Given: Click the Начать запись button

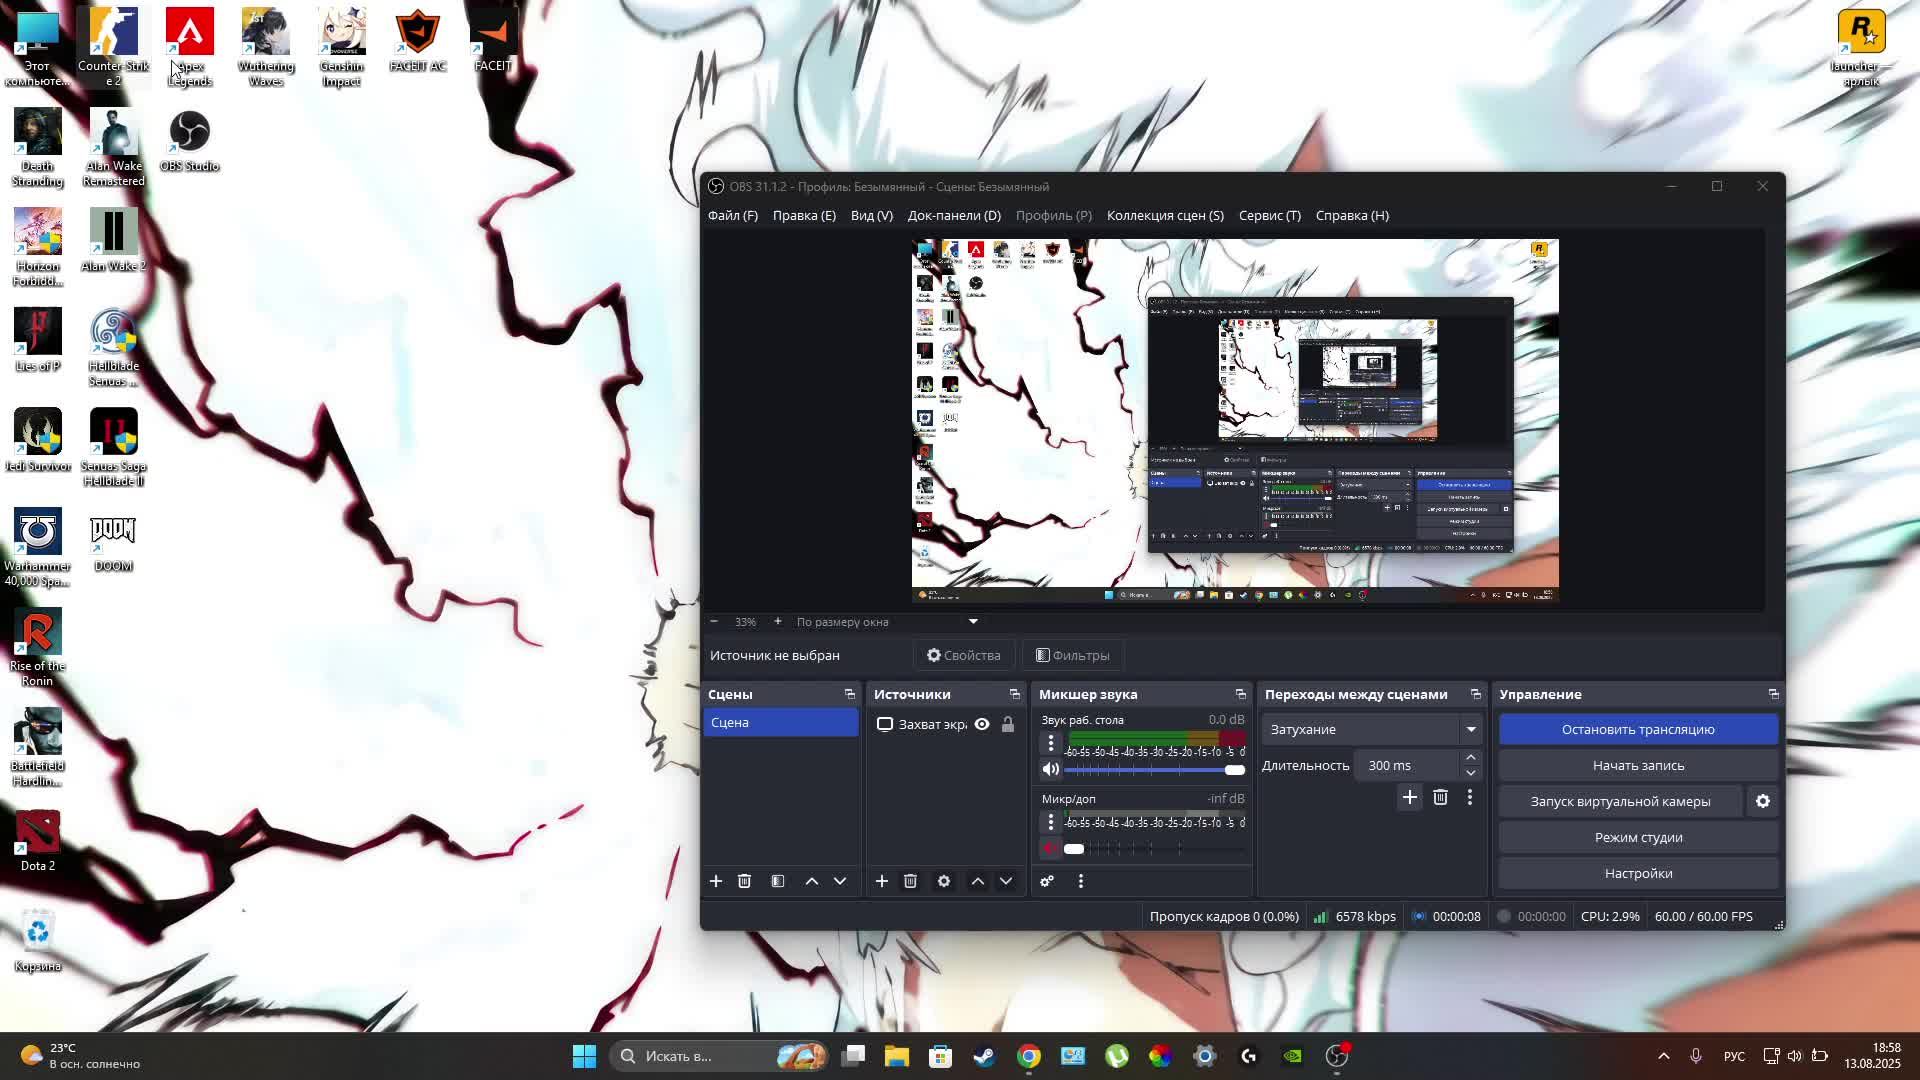Looking at the screenshot, I should point(1637,765).
